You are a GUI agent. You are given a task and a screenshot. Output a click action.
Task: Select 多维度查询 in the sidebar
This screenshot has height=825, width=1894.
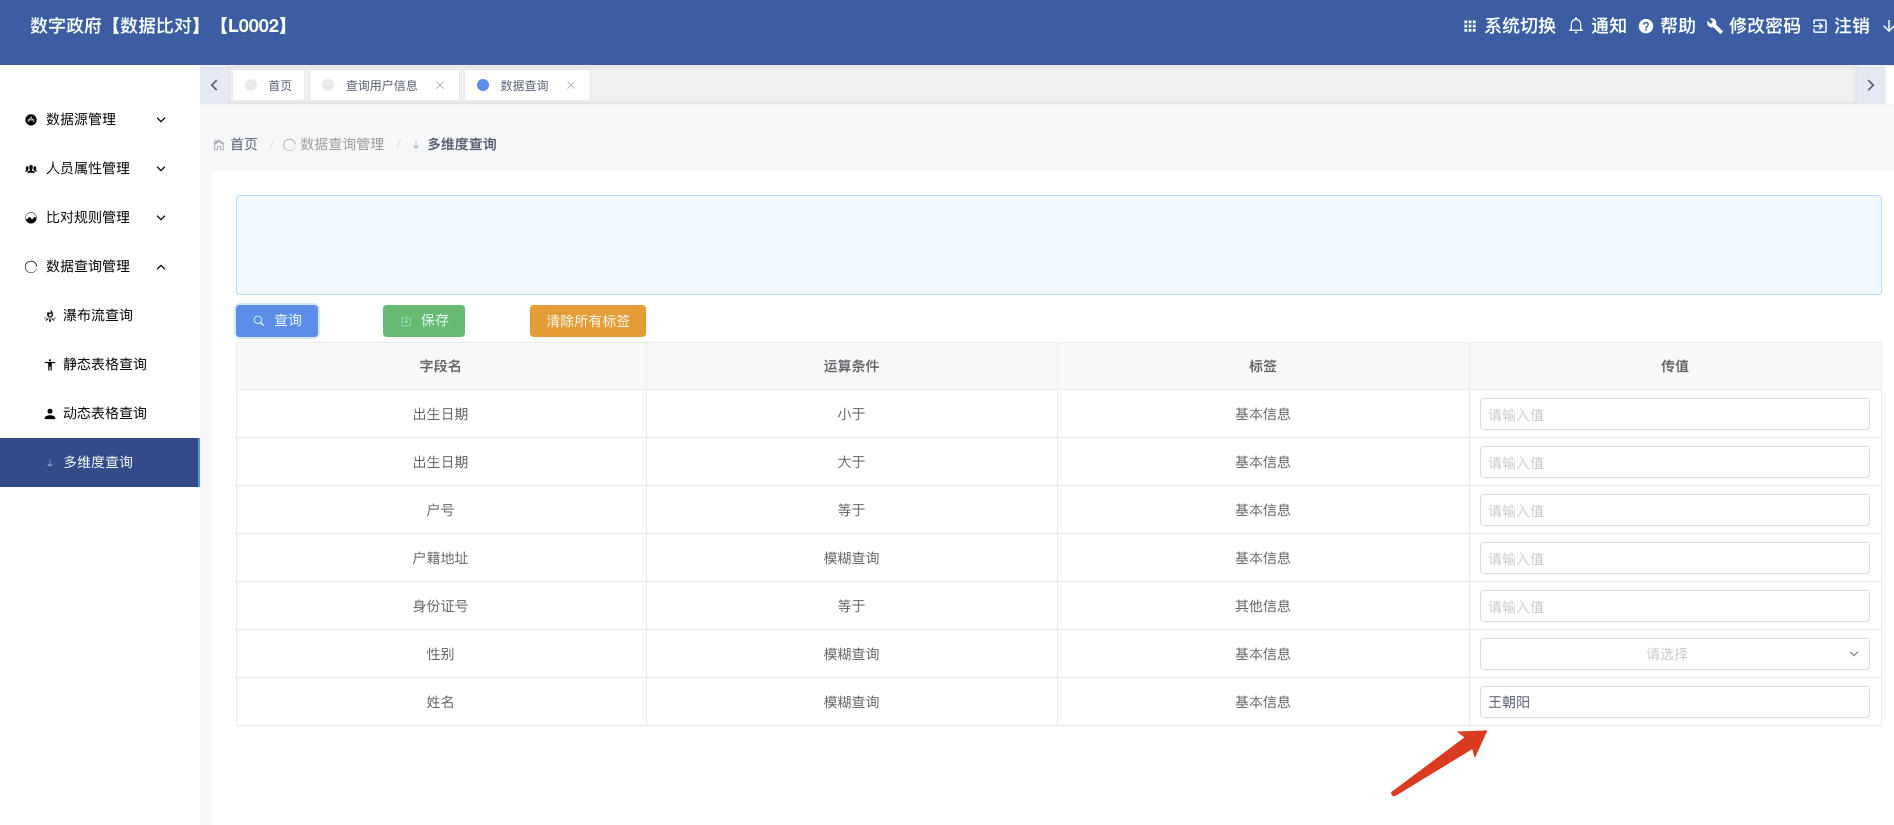(100, 462)
